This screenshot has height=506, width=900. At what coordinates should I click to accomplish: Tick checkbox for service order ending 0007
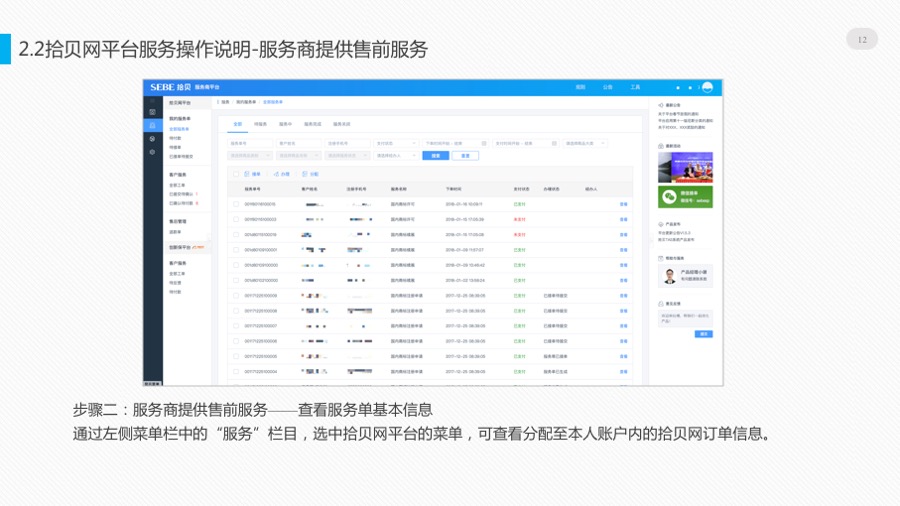(236, 326)
